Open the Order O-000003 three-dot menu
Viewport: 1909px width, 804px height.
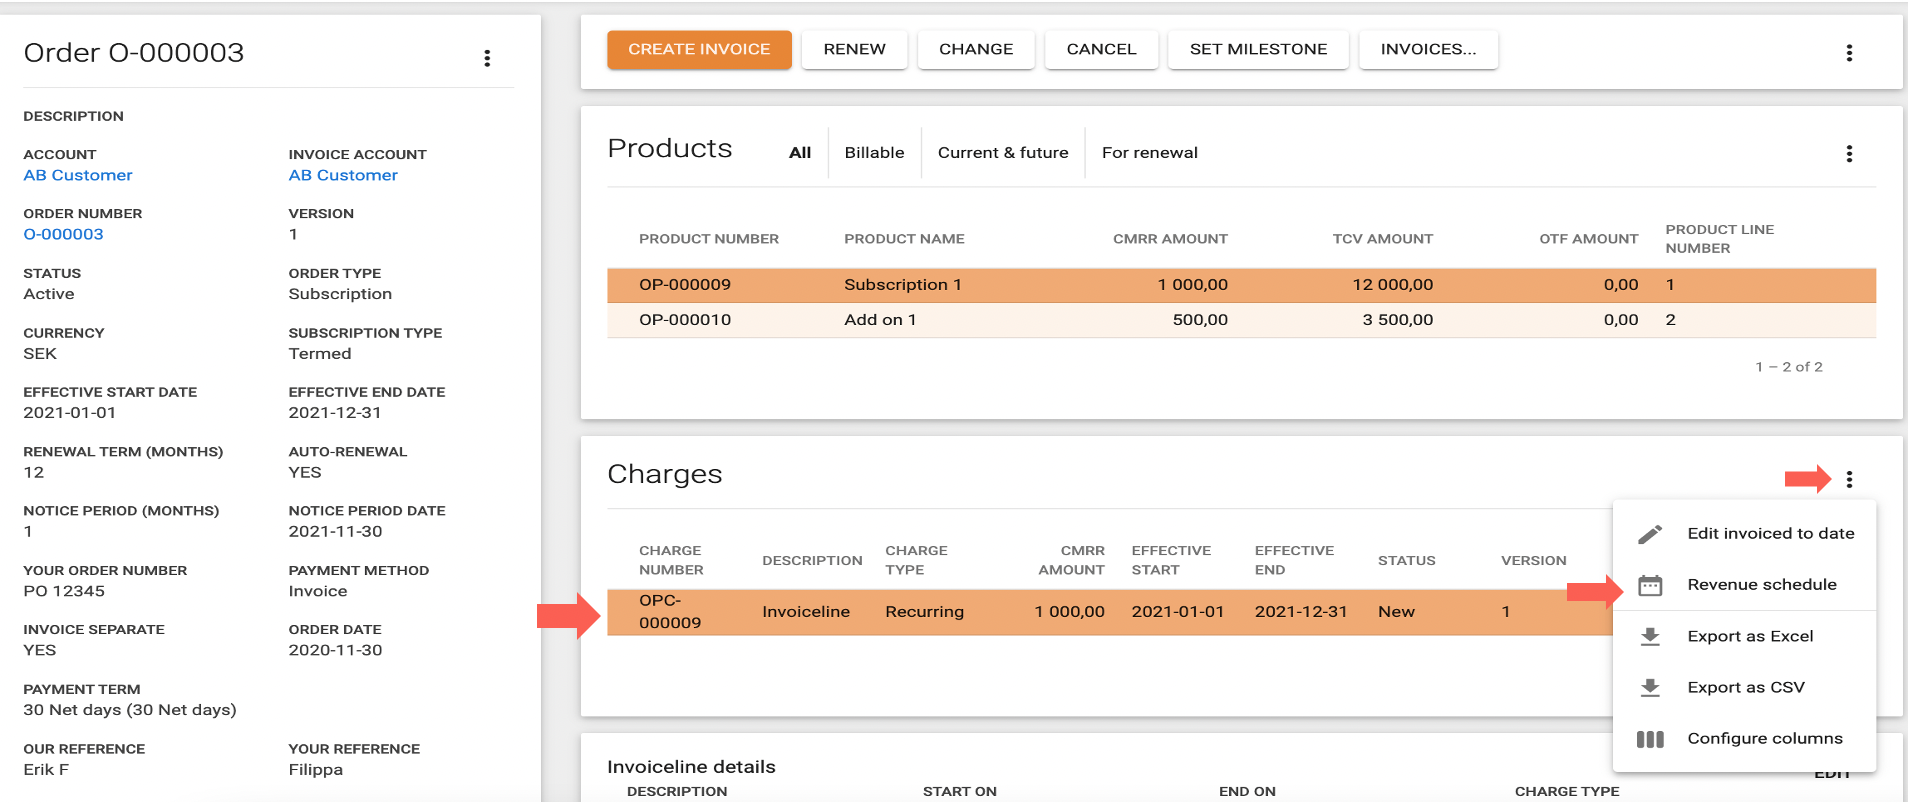487,58
